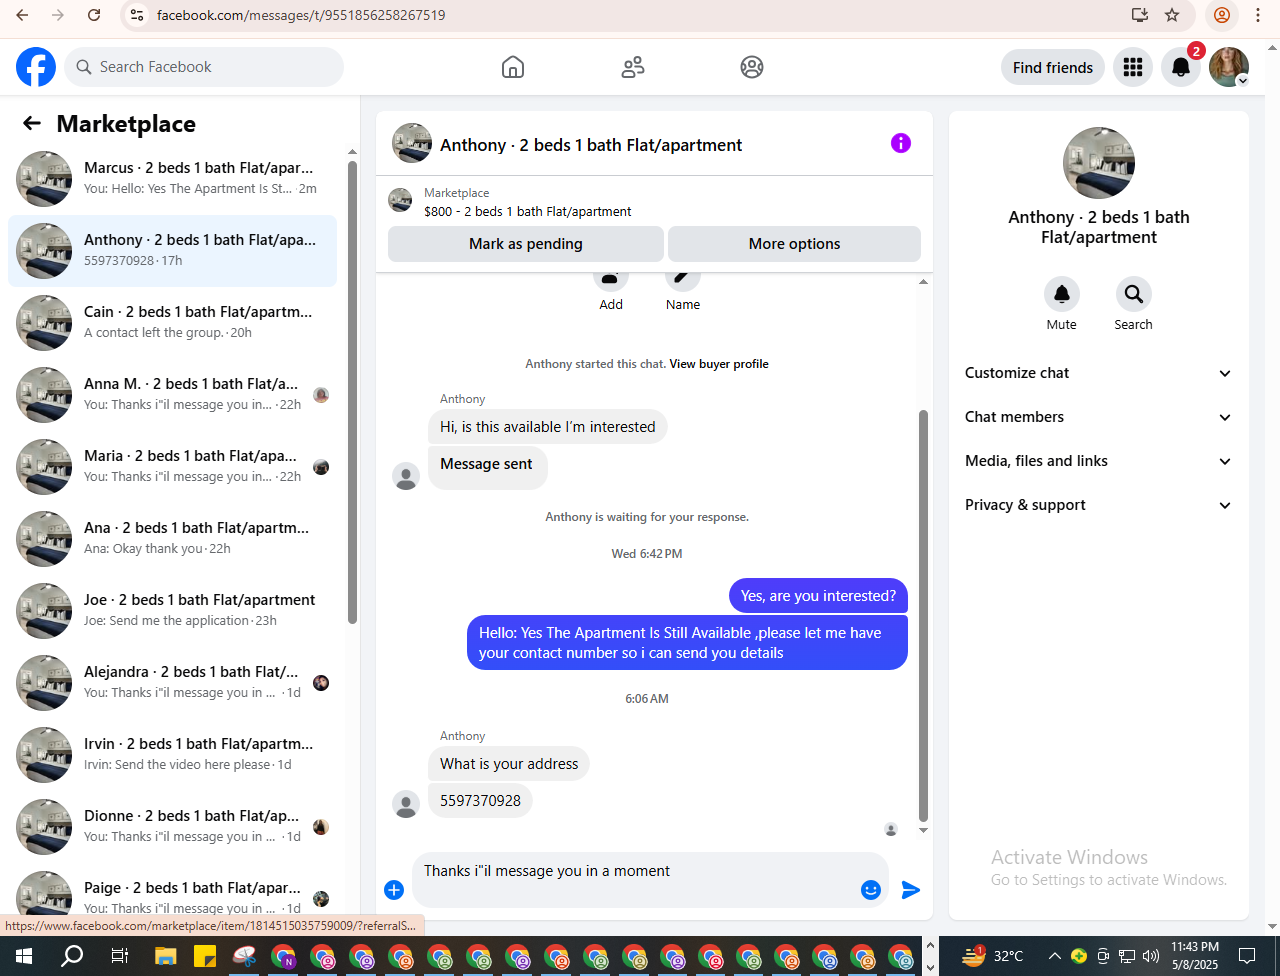Image resolution: width=1280 pixels, height=976 pixels.
Task: Reload the page in browser
Action: tap(94, 15)
